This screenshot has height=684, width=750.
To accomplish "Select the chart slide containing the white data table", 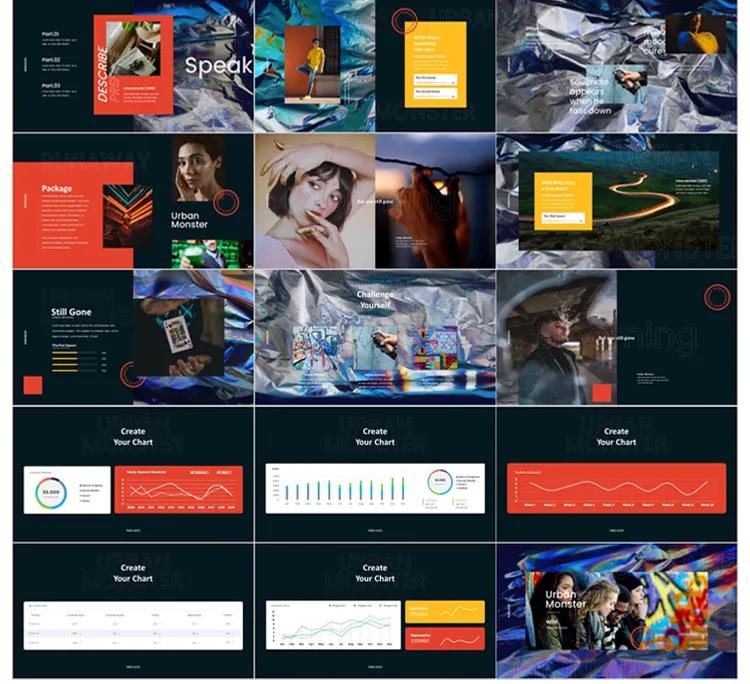I will coord(133,611).
